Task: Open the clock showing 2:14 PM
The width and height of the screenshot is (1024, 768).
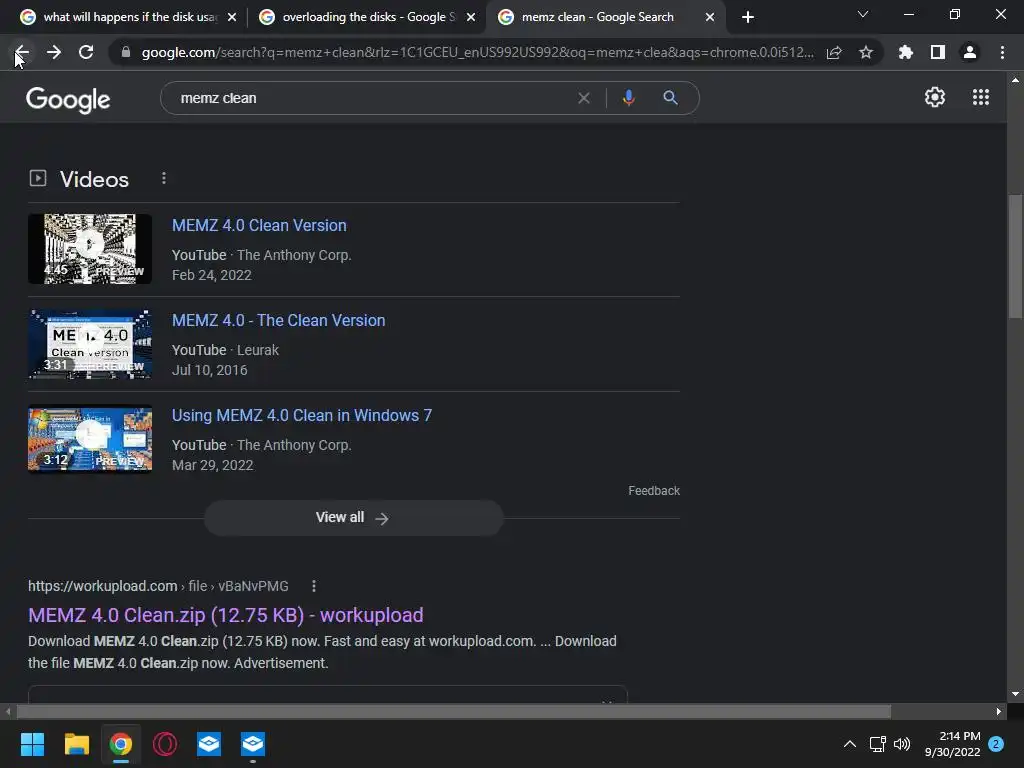Action: click(x=953, y=744)
